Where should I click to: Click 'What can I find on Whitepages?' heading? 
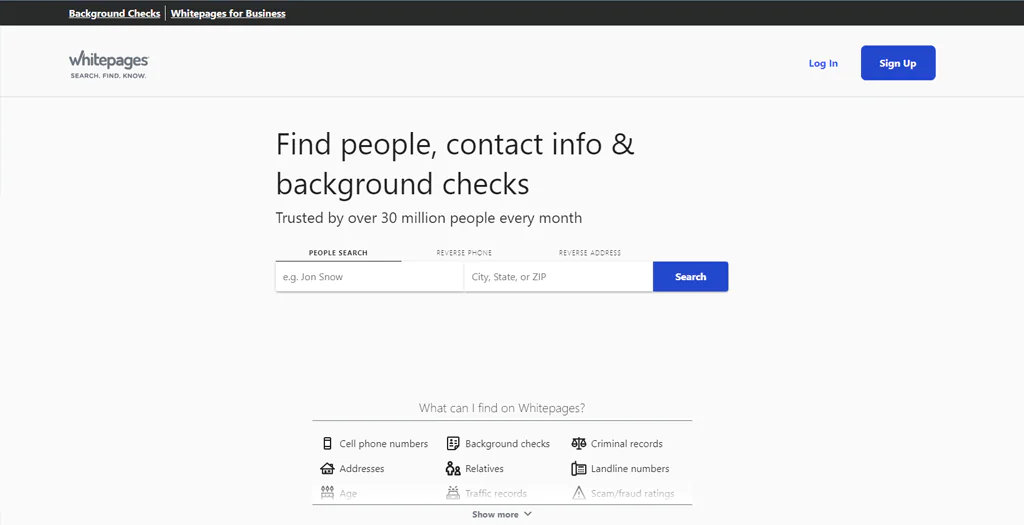click(x=502, y=408)
